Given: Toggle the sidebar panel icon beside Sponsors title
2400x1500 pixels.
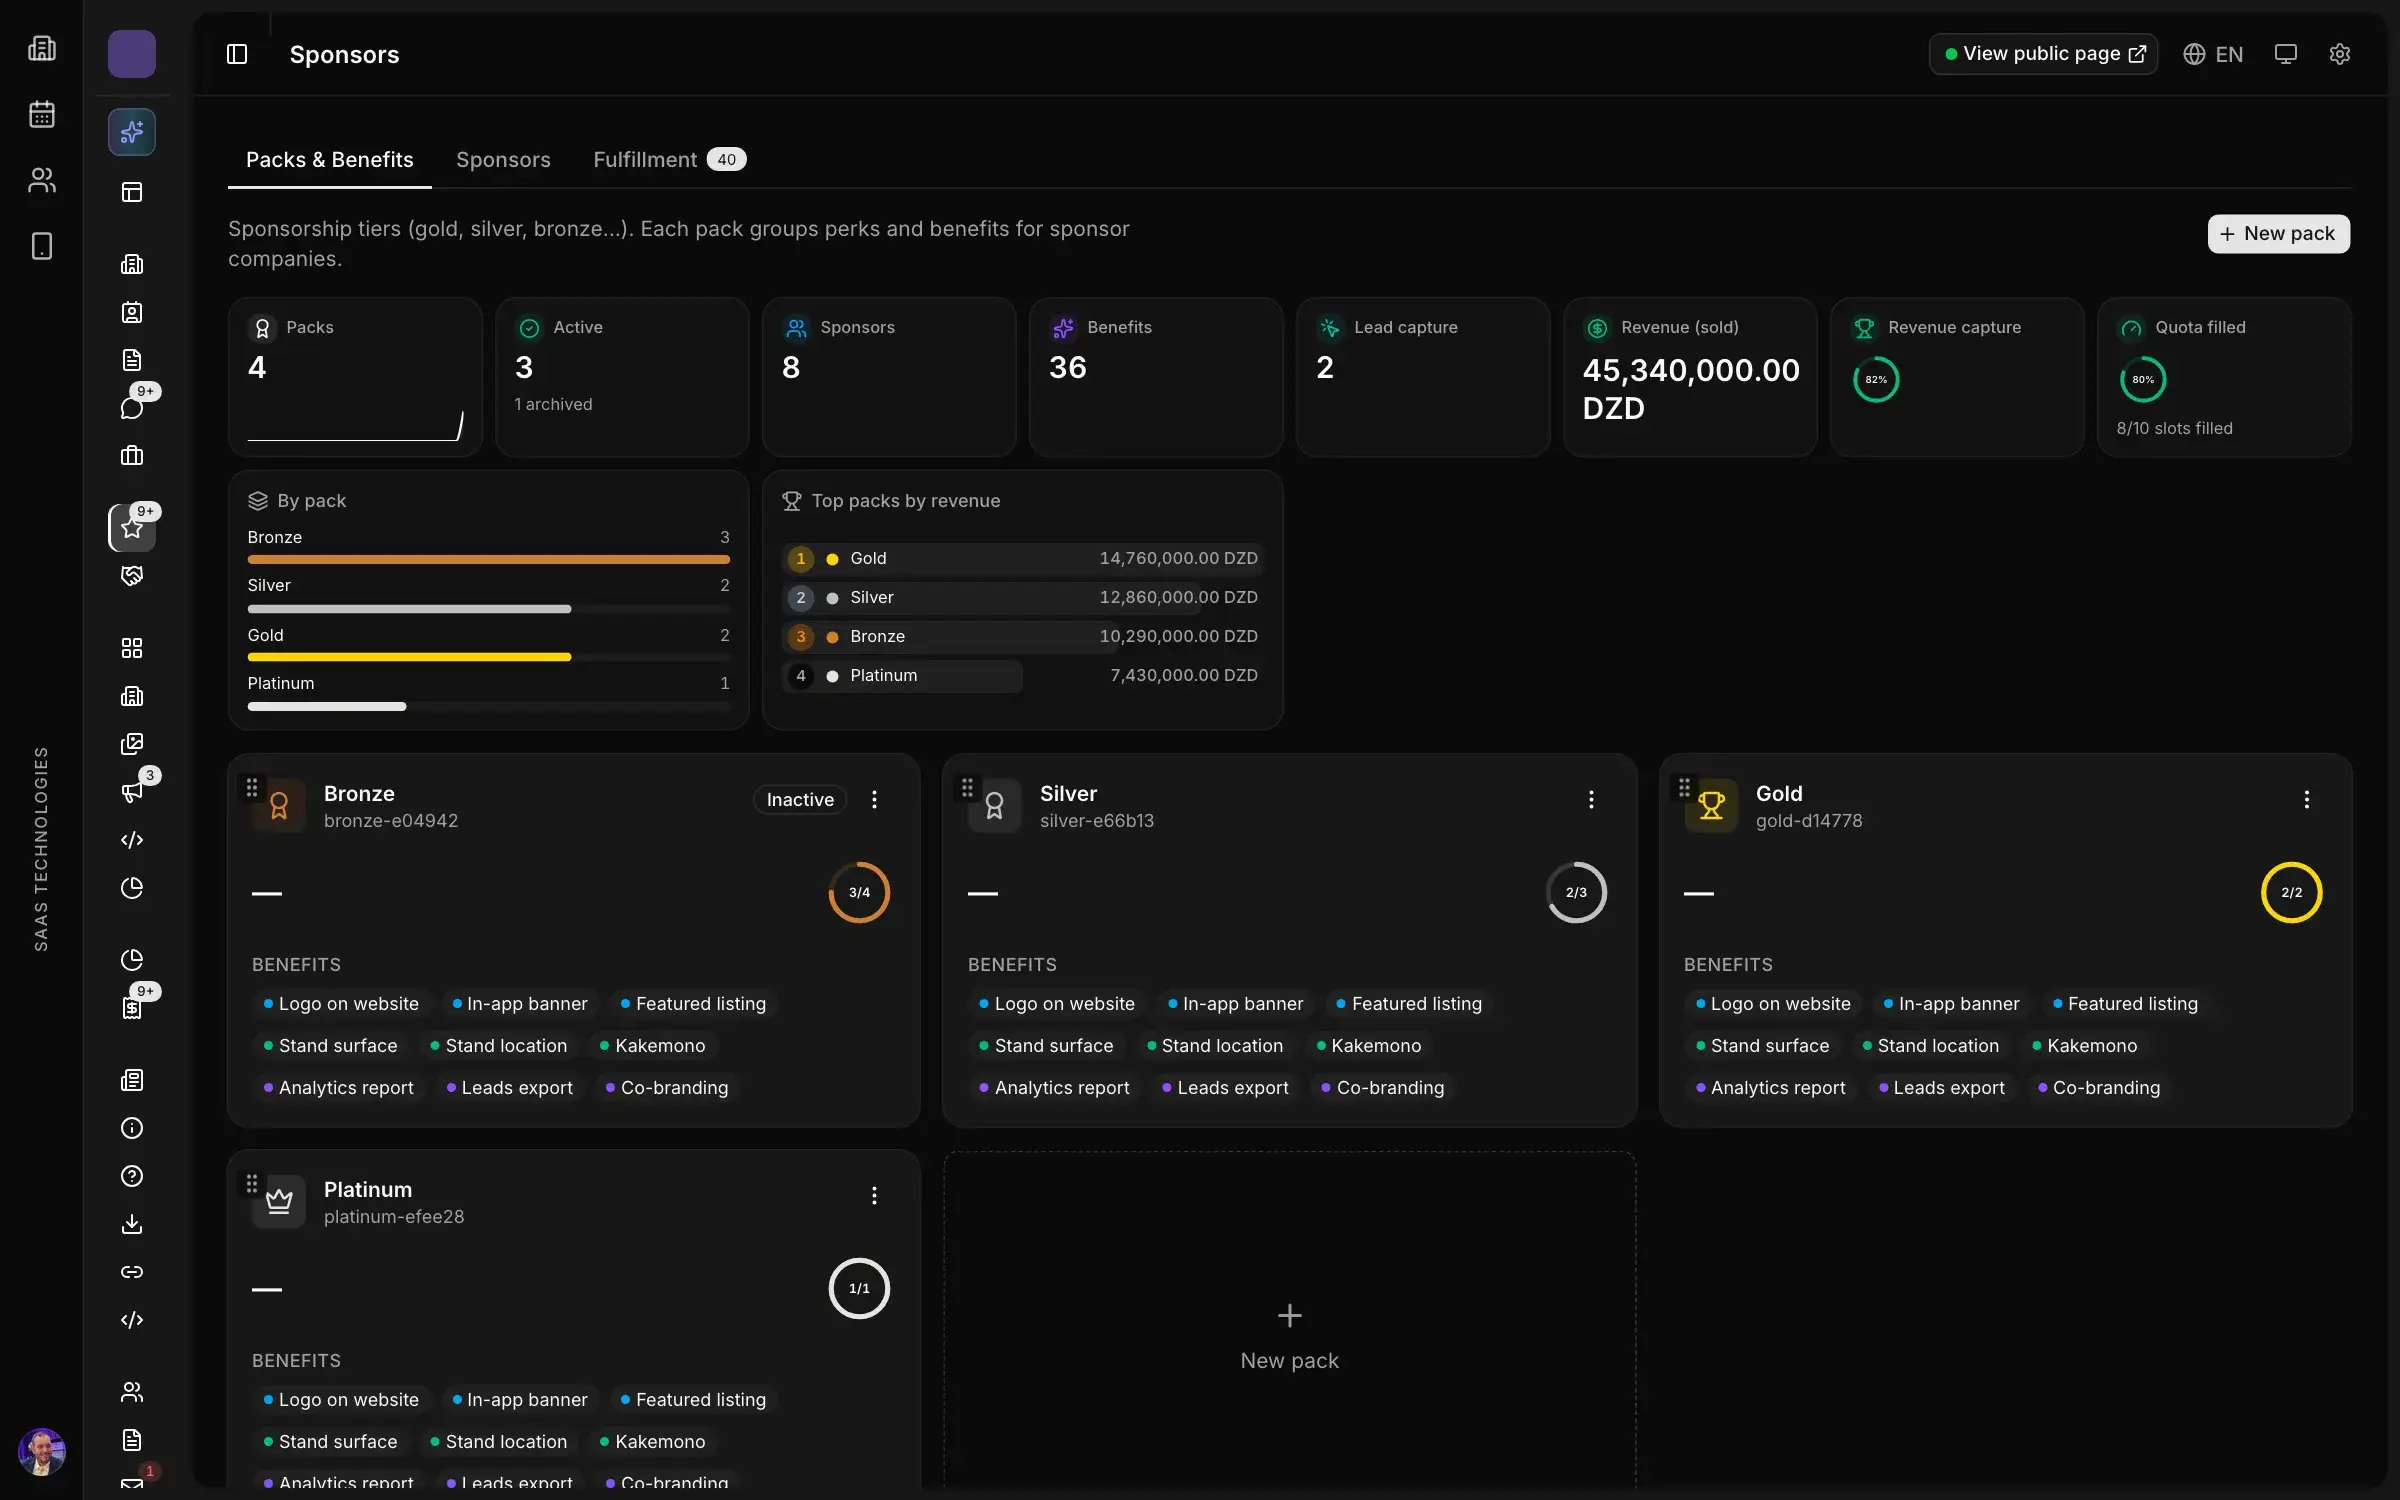Looking at the screenshot, I should tap(237, 54).
